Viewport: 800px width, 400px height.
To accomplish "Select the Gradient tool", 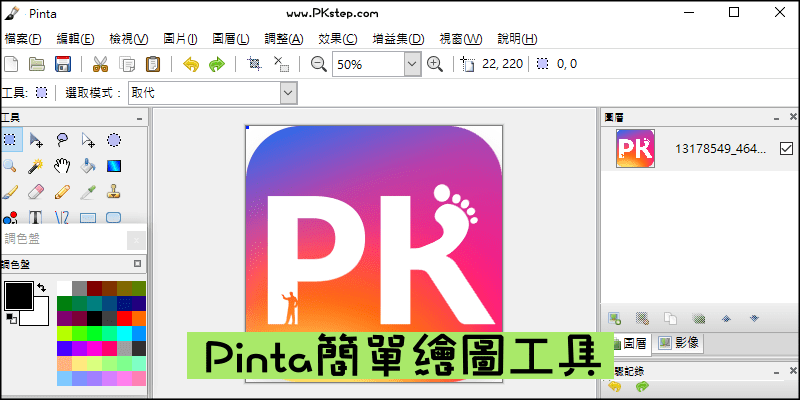I will 114,166.
